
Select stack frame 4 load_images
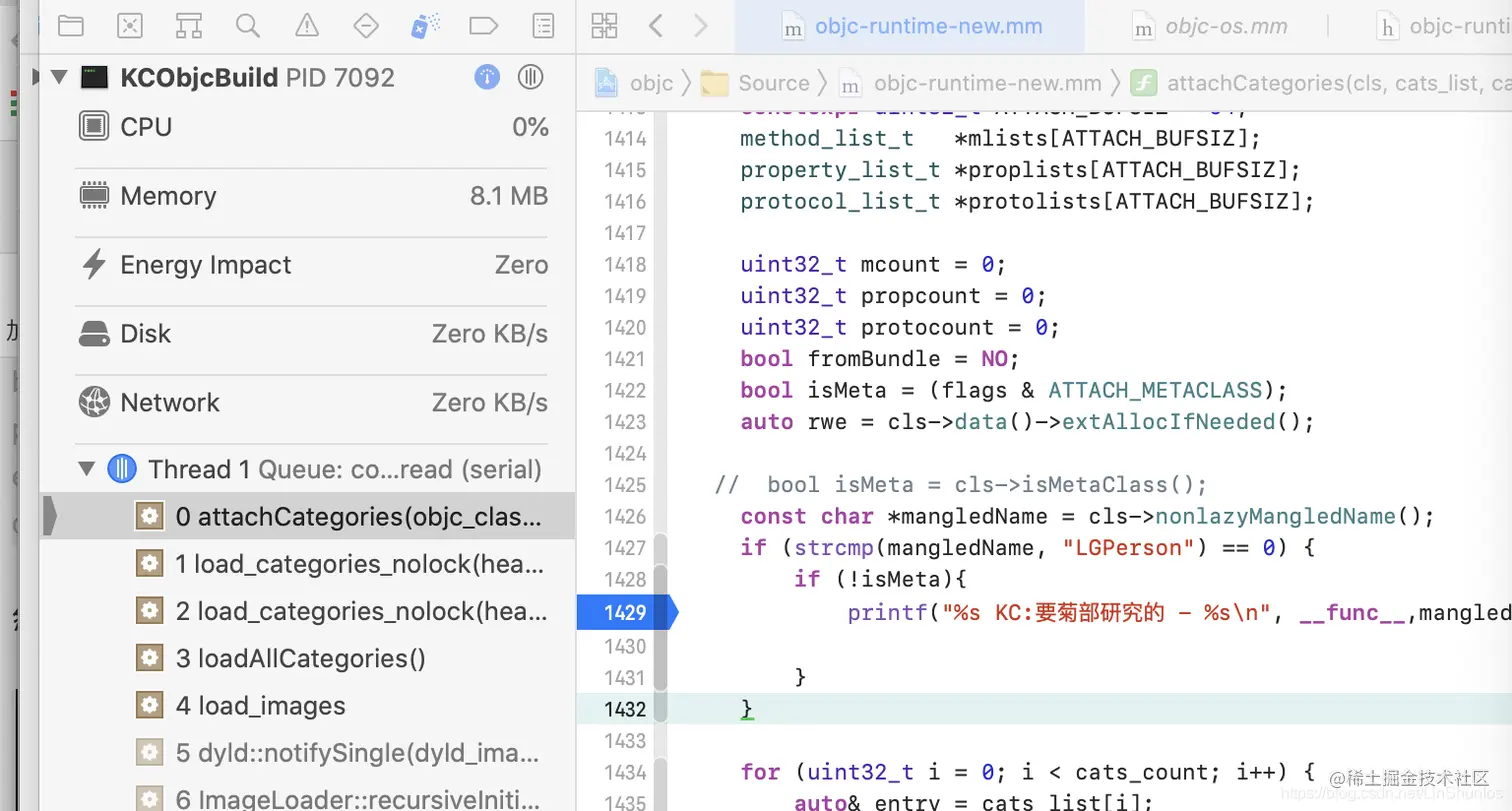[x=308, y=705]
